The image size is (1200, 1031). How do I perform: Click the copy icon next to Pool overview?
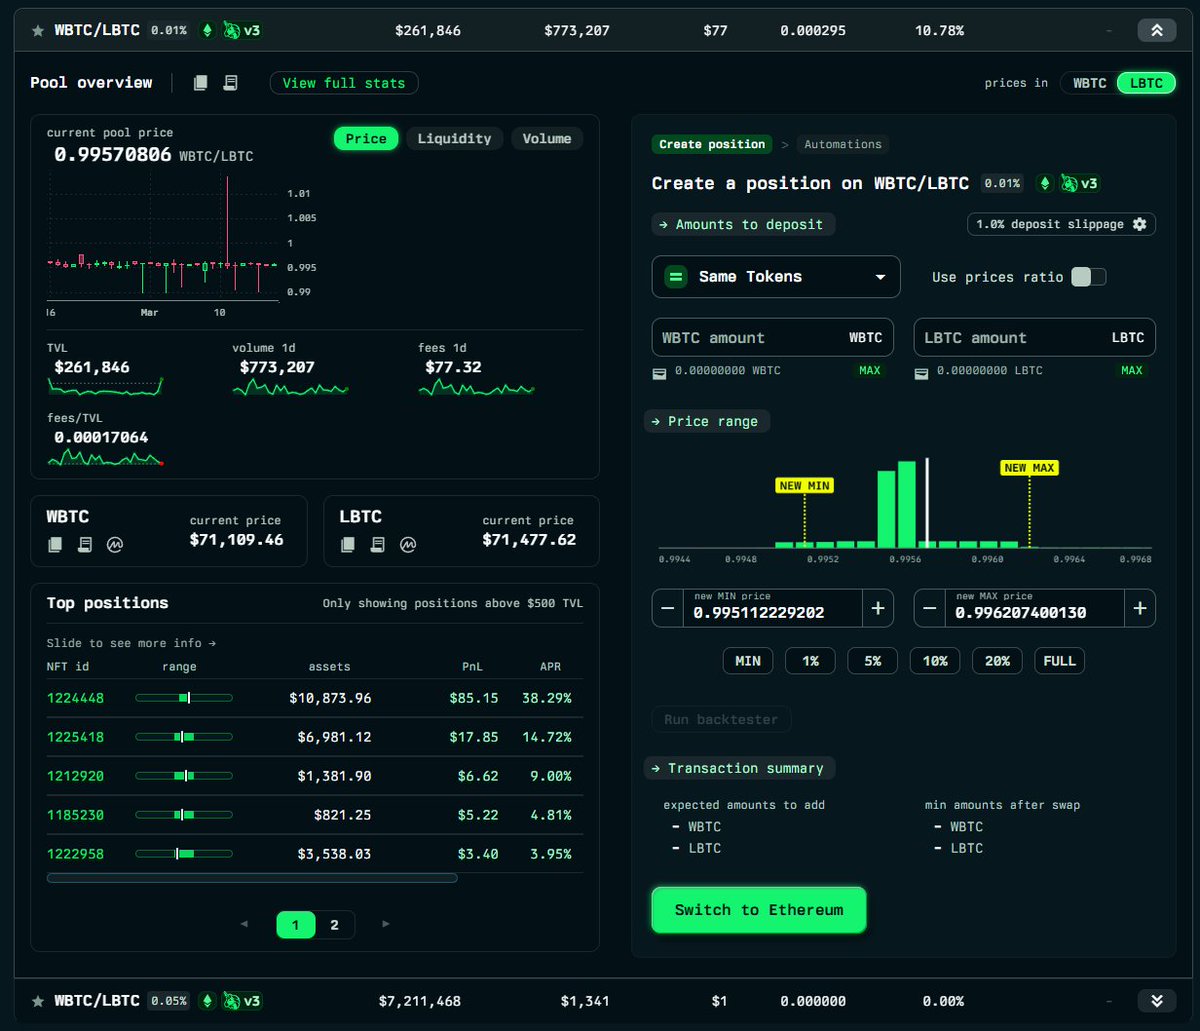point(199,82)
